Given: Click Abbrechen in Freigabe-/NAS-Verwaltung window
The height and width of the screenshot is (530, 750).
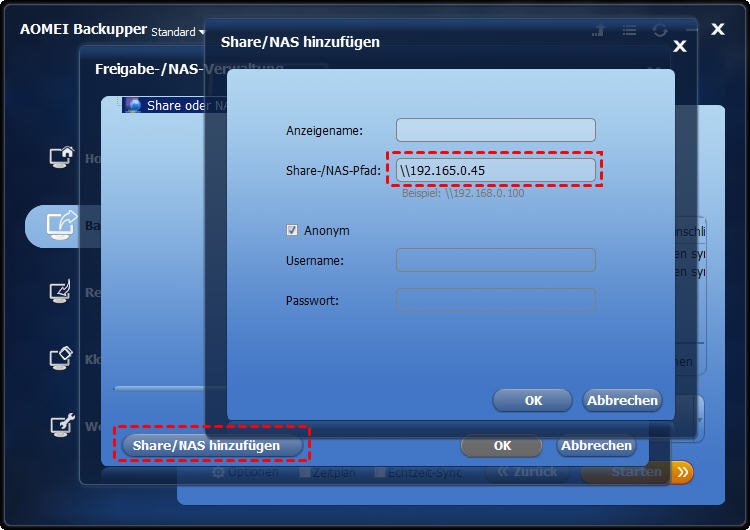Looking at the screenshot, I should [x=596, y=446].
